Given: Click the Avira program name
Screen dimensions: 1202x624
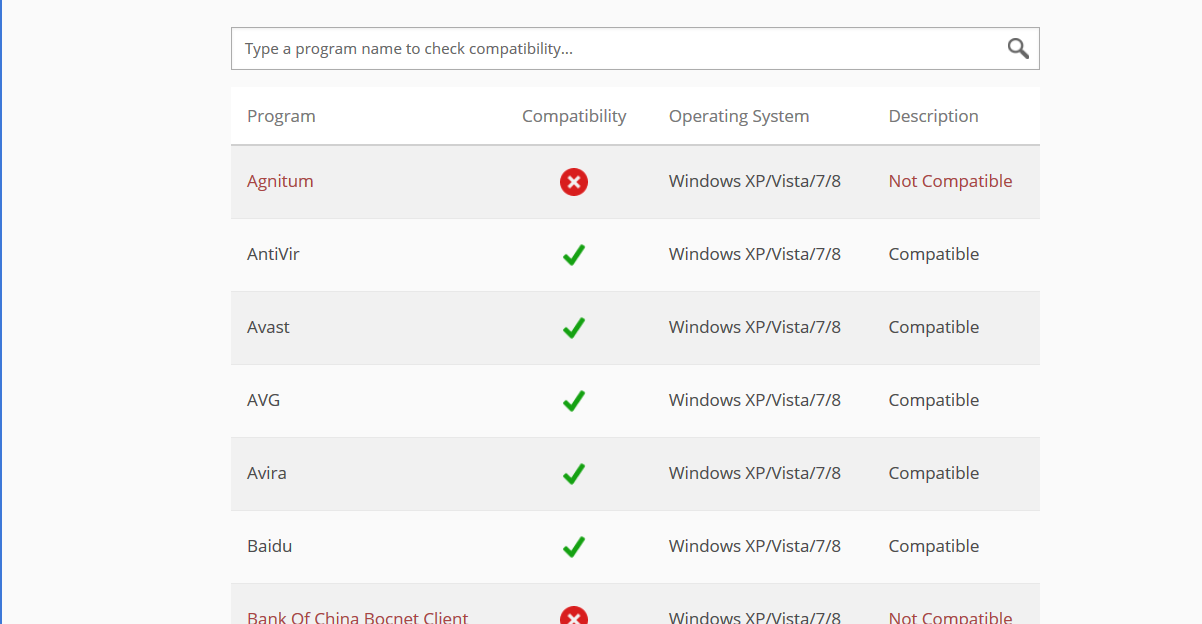Looking at the screenshot, I should tap(266, 473).
